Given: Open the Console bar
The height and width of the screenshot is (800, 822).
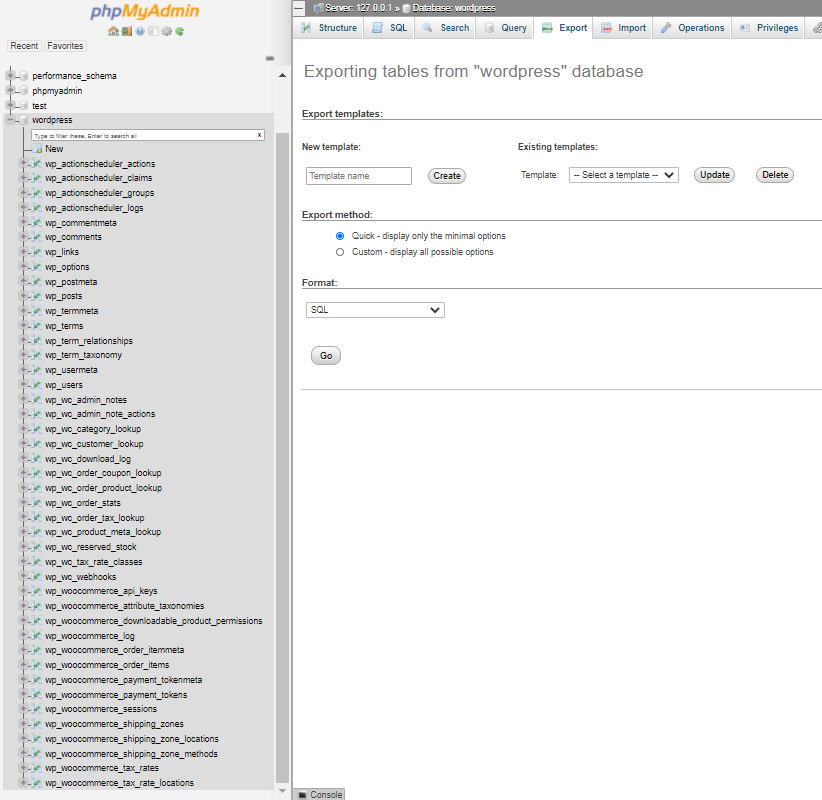Looking at the screenshot, I should coord(320,794).
